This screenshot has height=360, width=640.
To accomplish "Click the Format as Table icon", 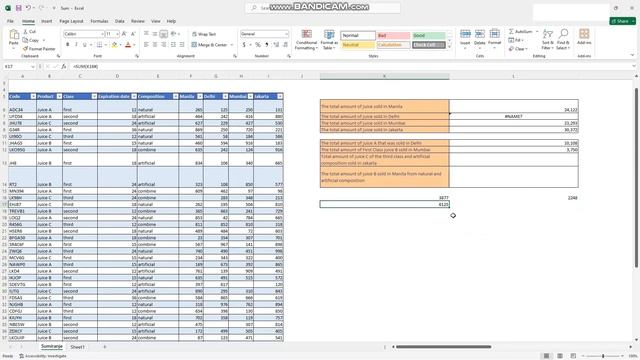I will [329, 34].
